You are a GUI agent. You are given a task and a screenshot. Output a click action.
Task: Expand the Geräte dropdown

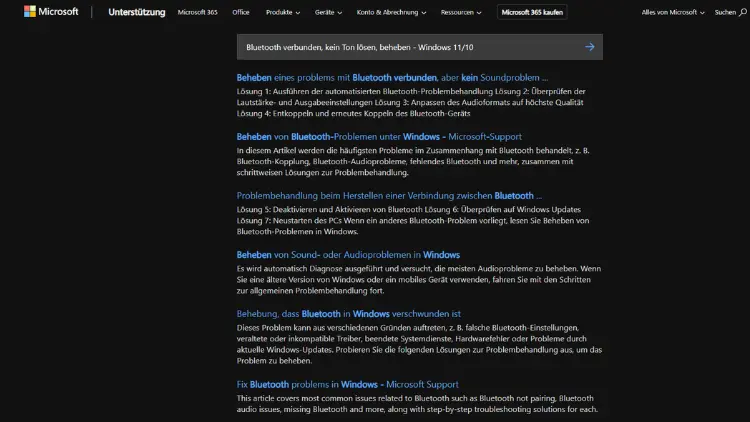328,12
